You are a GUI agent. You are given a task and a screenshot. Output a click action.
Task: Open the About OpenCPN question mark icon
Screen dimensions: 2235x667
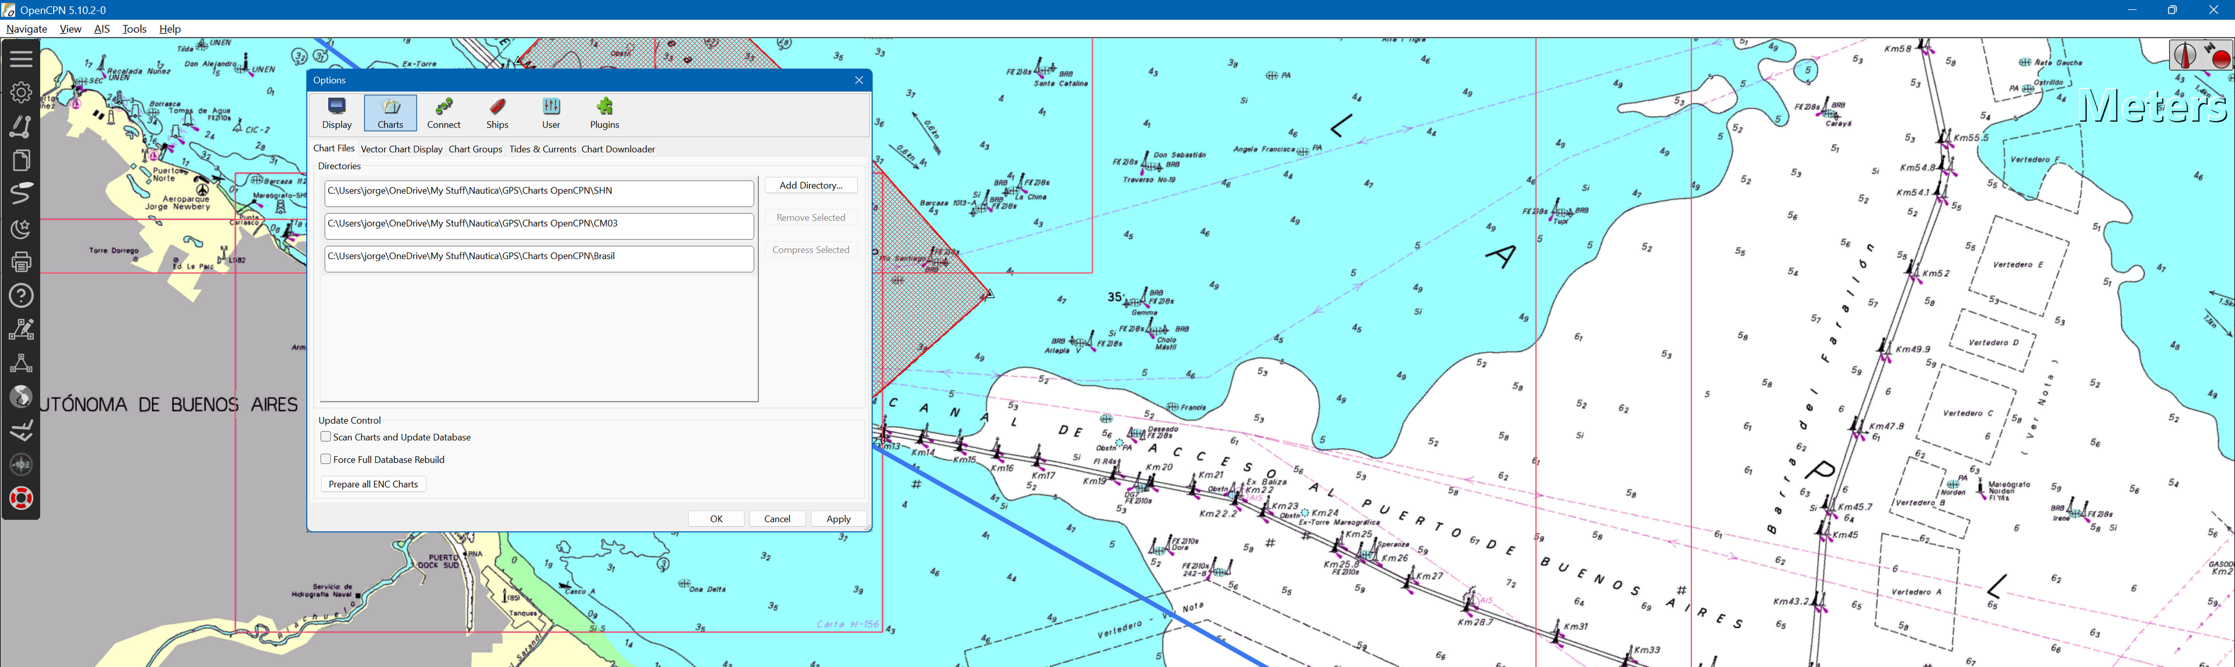coord(21,296)
